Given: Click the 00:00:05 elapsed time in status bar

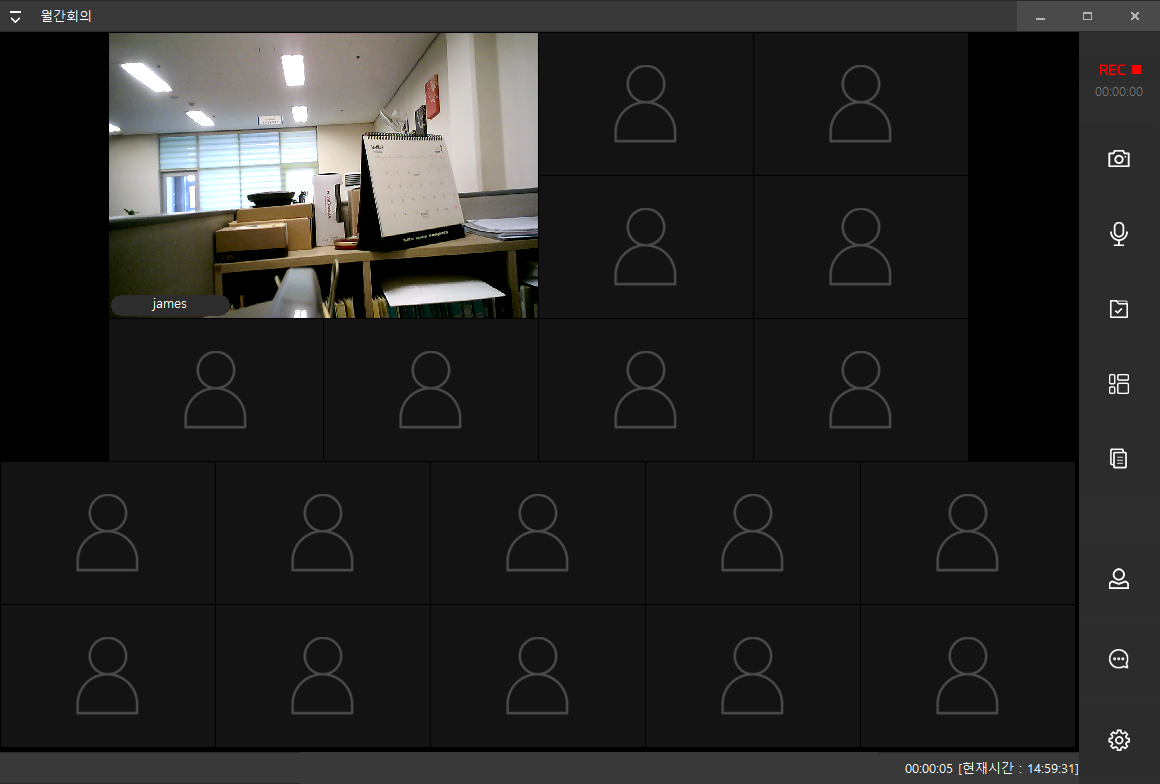Looking at the screenshot, I should click(x=928, y=768).
